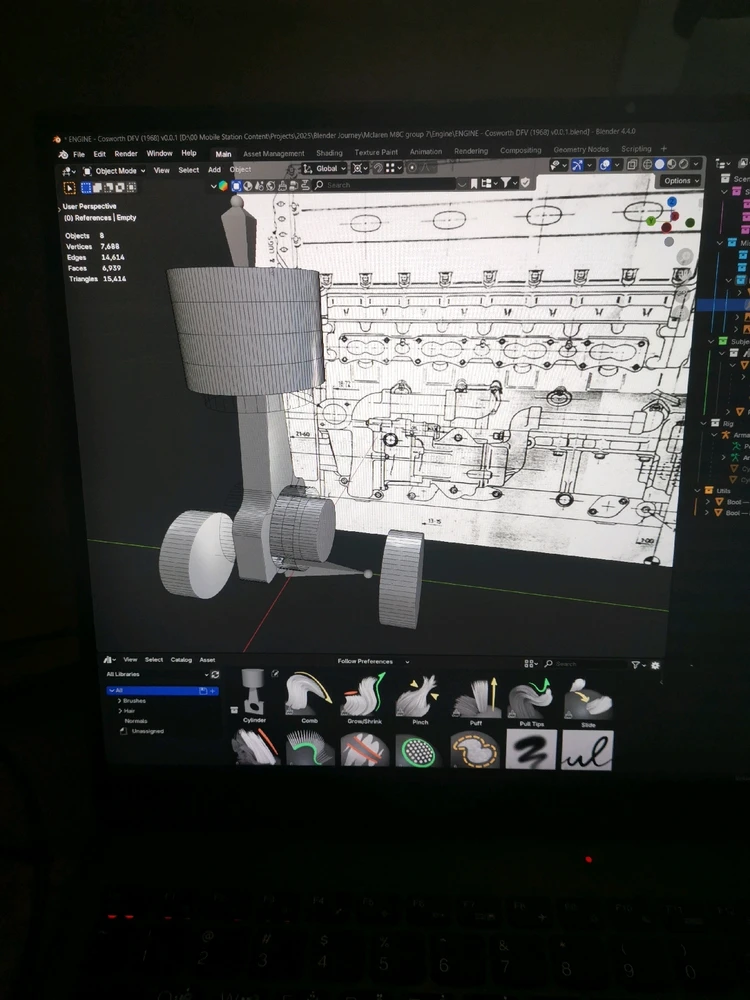Open the Global transform orientation dropdown

[x=329, y=169]
